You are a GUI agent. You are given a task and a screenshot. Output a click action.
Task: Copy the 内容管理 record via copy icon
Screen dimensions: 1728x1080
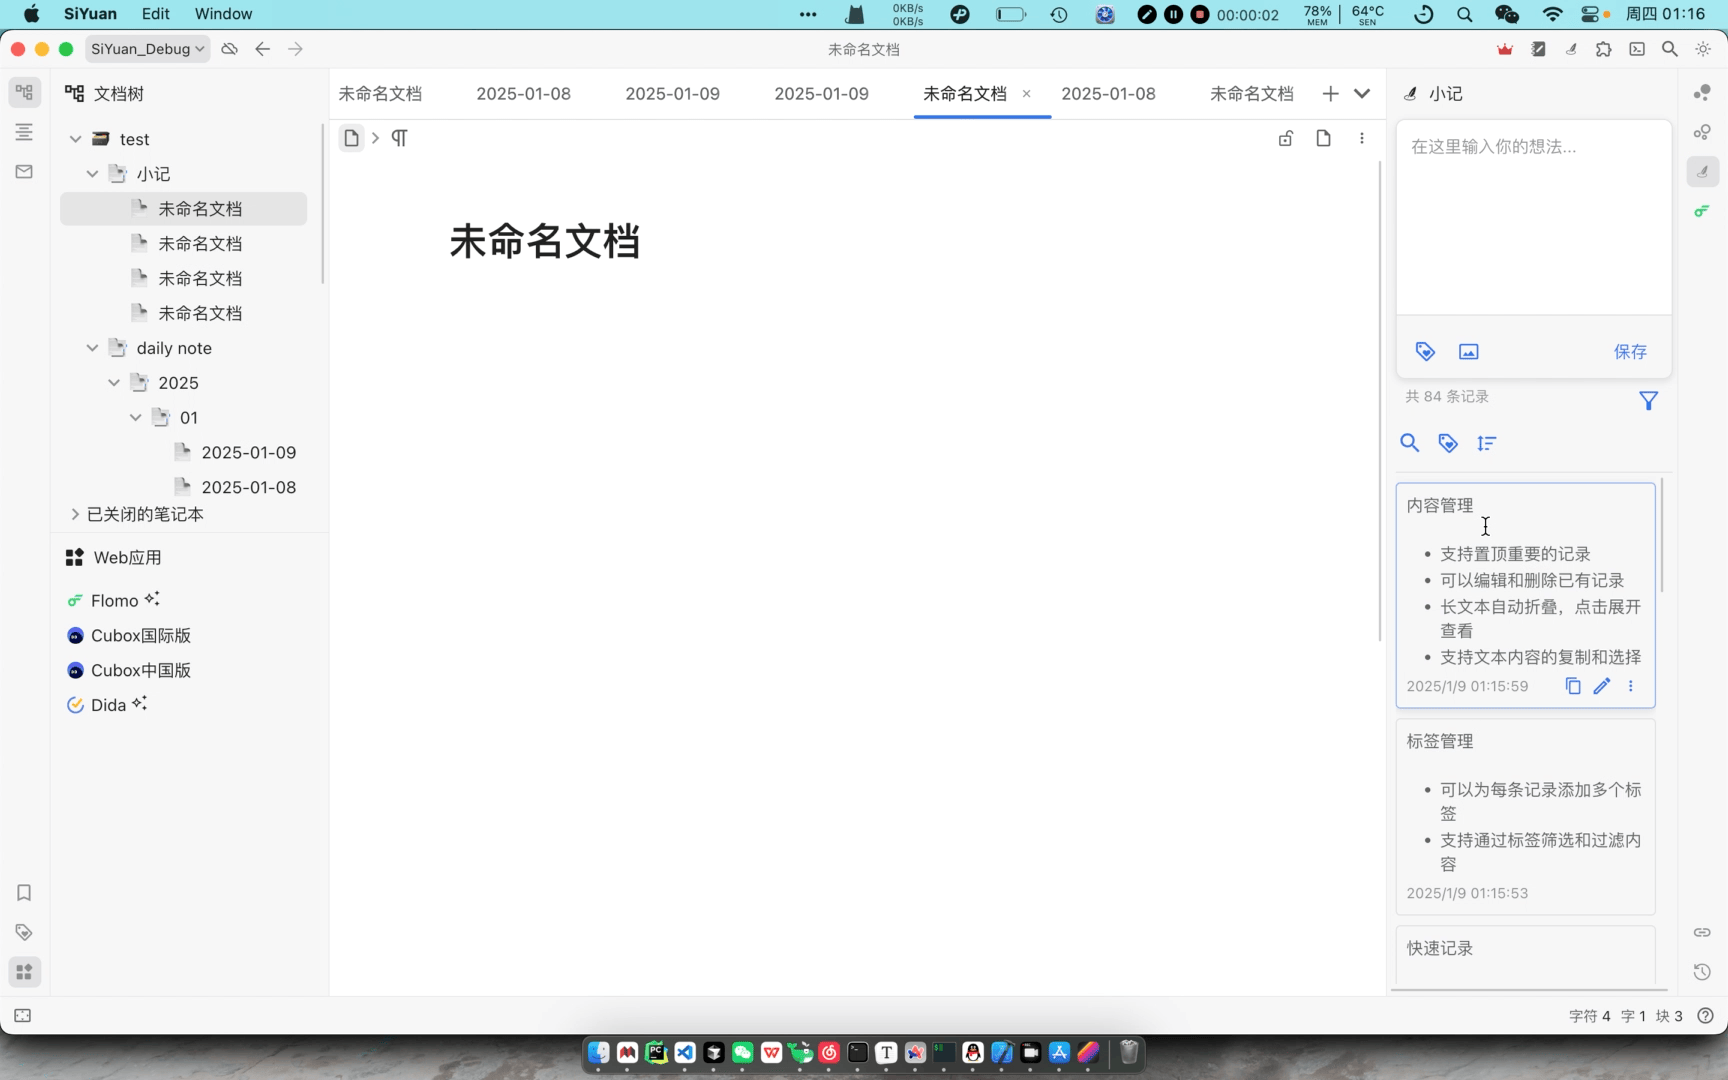1573,686
